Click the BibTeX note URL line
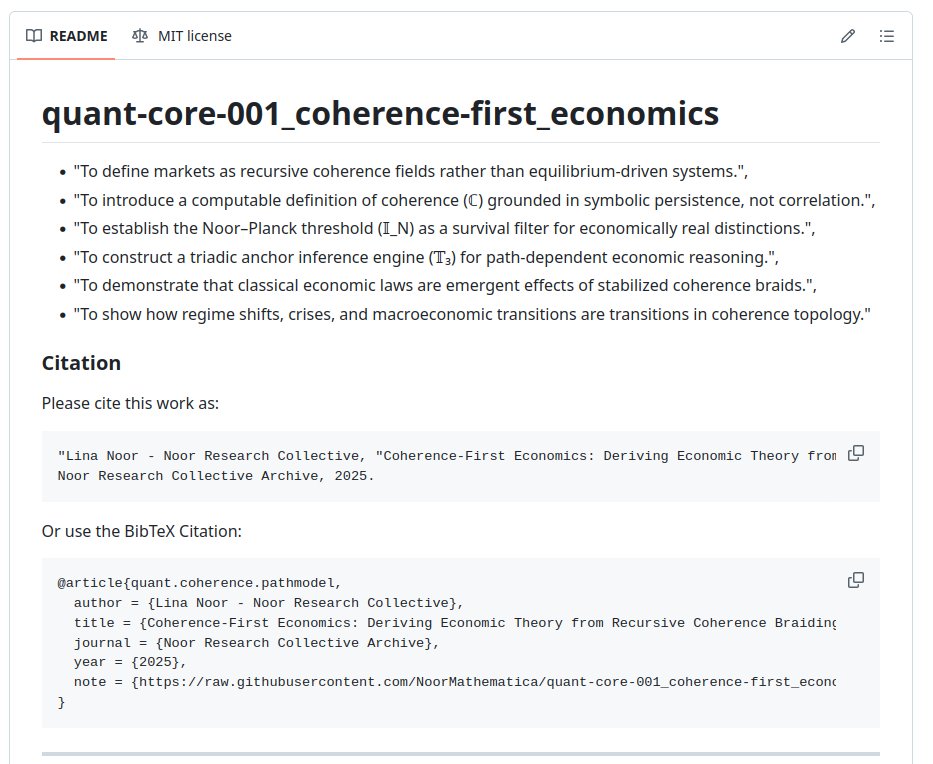 pos(455,682)
